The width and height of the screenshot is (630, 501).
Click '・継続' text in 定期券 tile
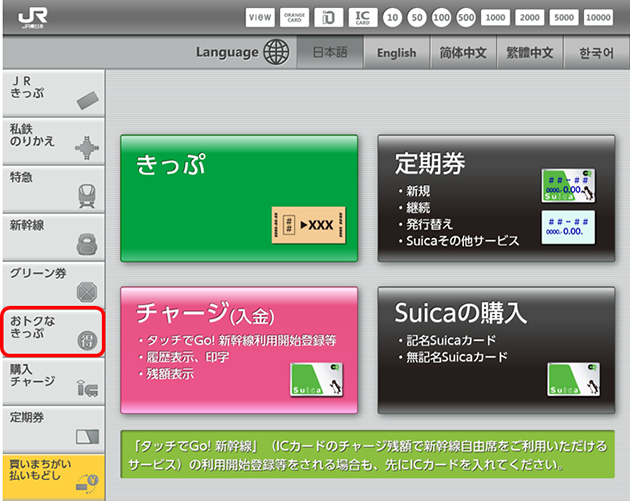pyautogui.click(x=413, y=207)
